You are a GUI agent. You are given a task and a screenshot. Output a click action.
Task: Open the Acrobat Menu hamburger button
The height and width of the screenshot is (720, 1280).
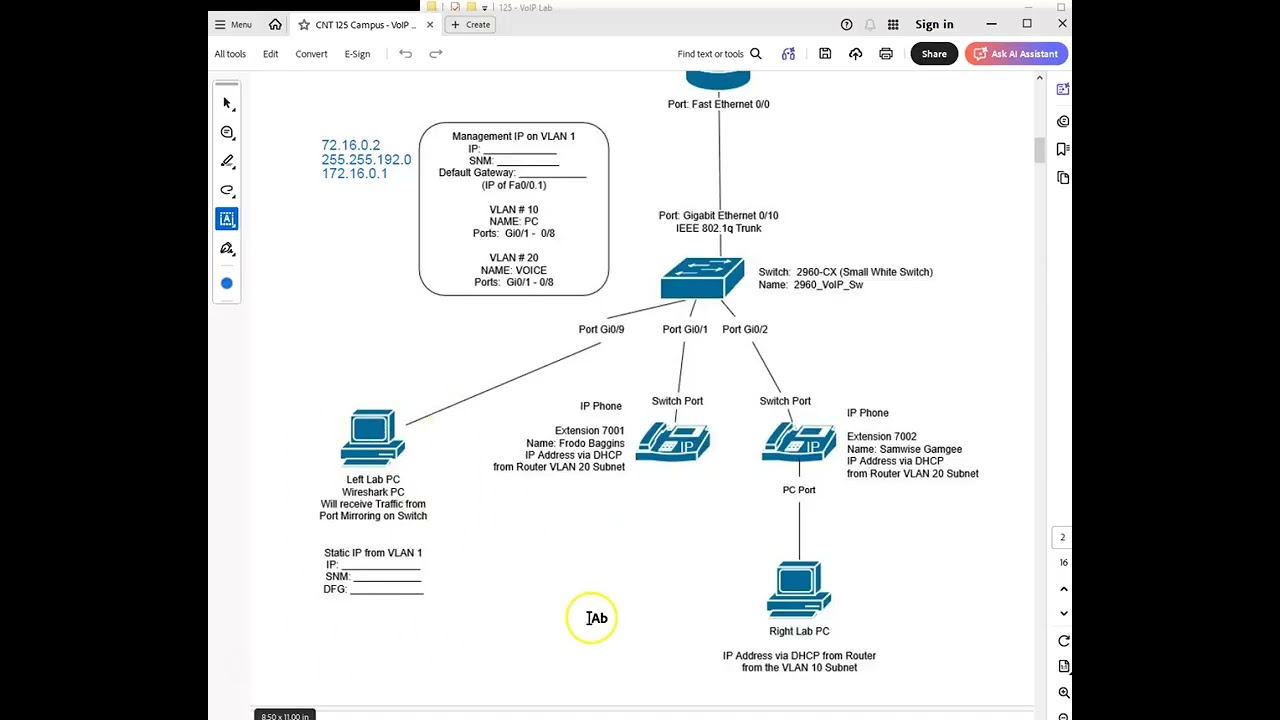pos(233,24)
